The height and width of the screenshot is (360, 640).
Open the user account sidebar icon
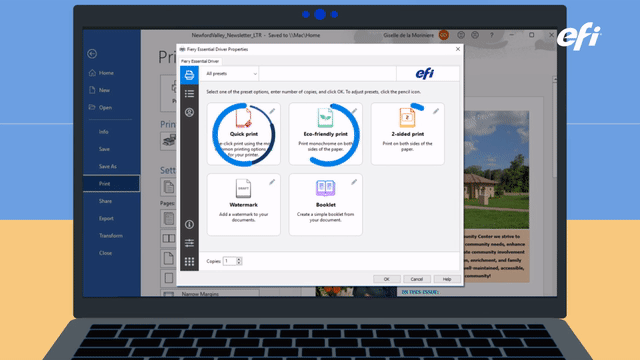point(189,112)
